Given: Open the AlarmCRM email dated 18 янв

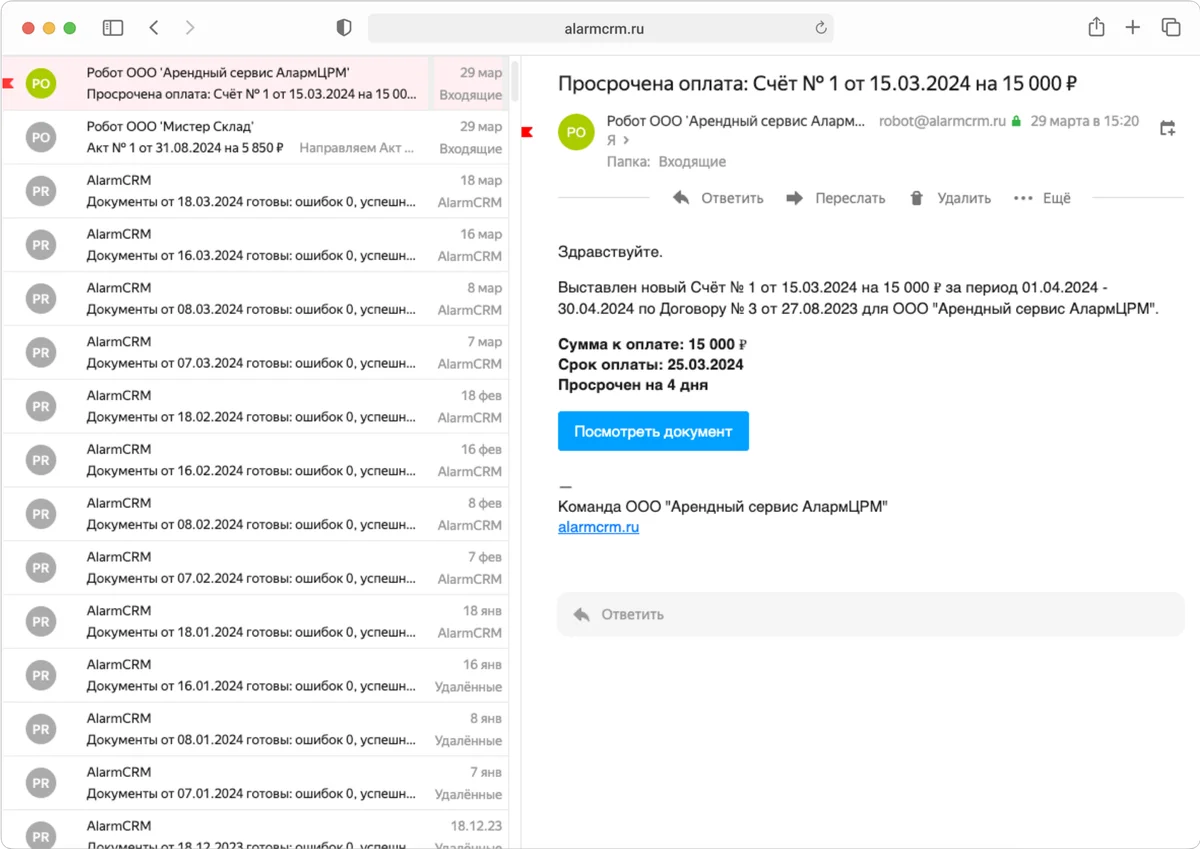Looking at the screenshot, I should [x=254, y=622].
